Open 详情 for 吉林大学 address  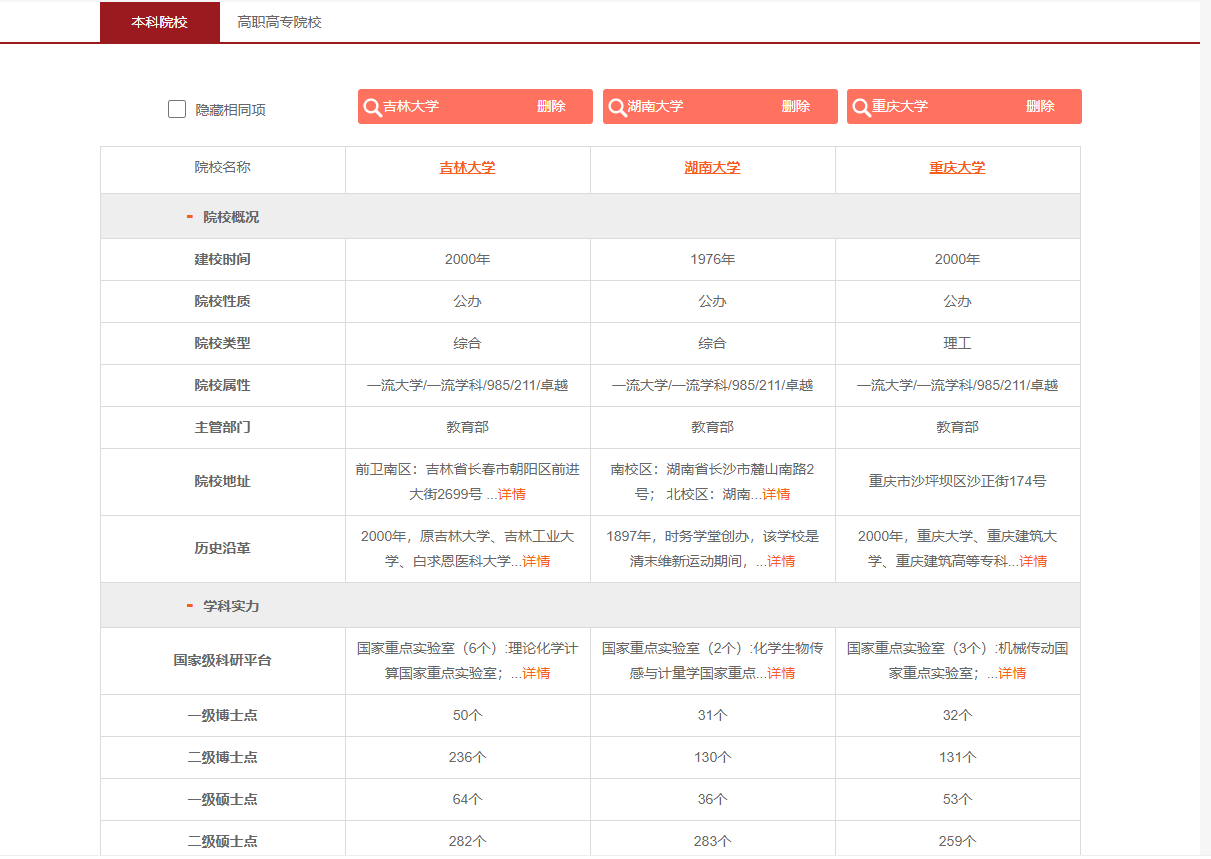pyautogui.click(x=511, y=494)
